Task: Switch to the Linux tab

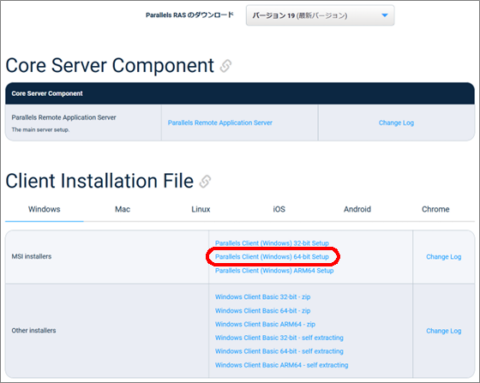Action: pos(201,209)
